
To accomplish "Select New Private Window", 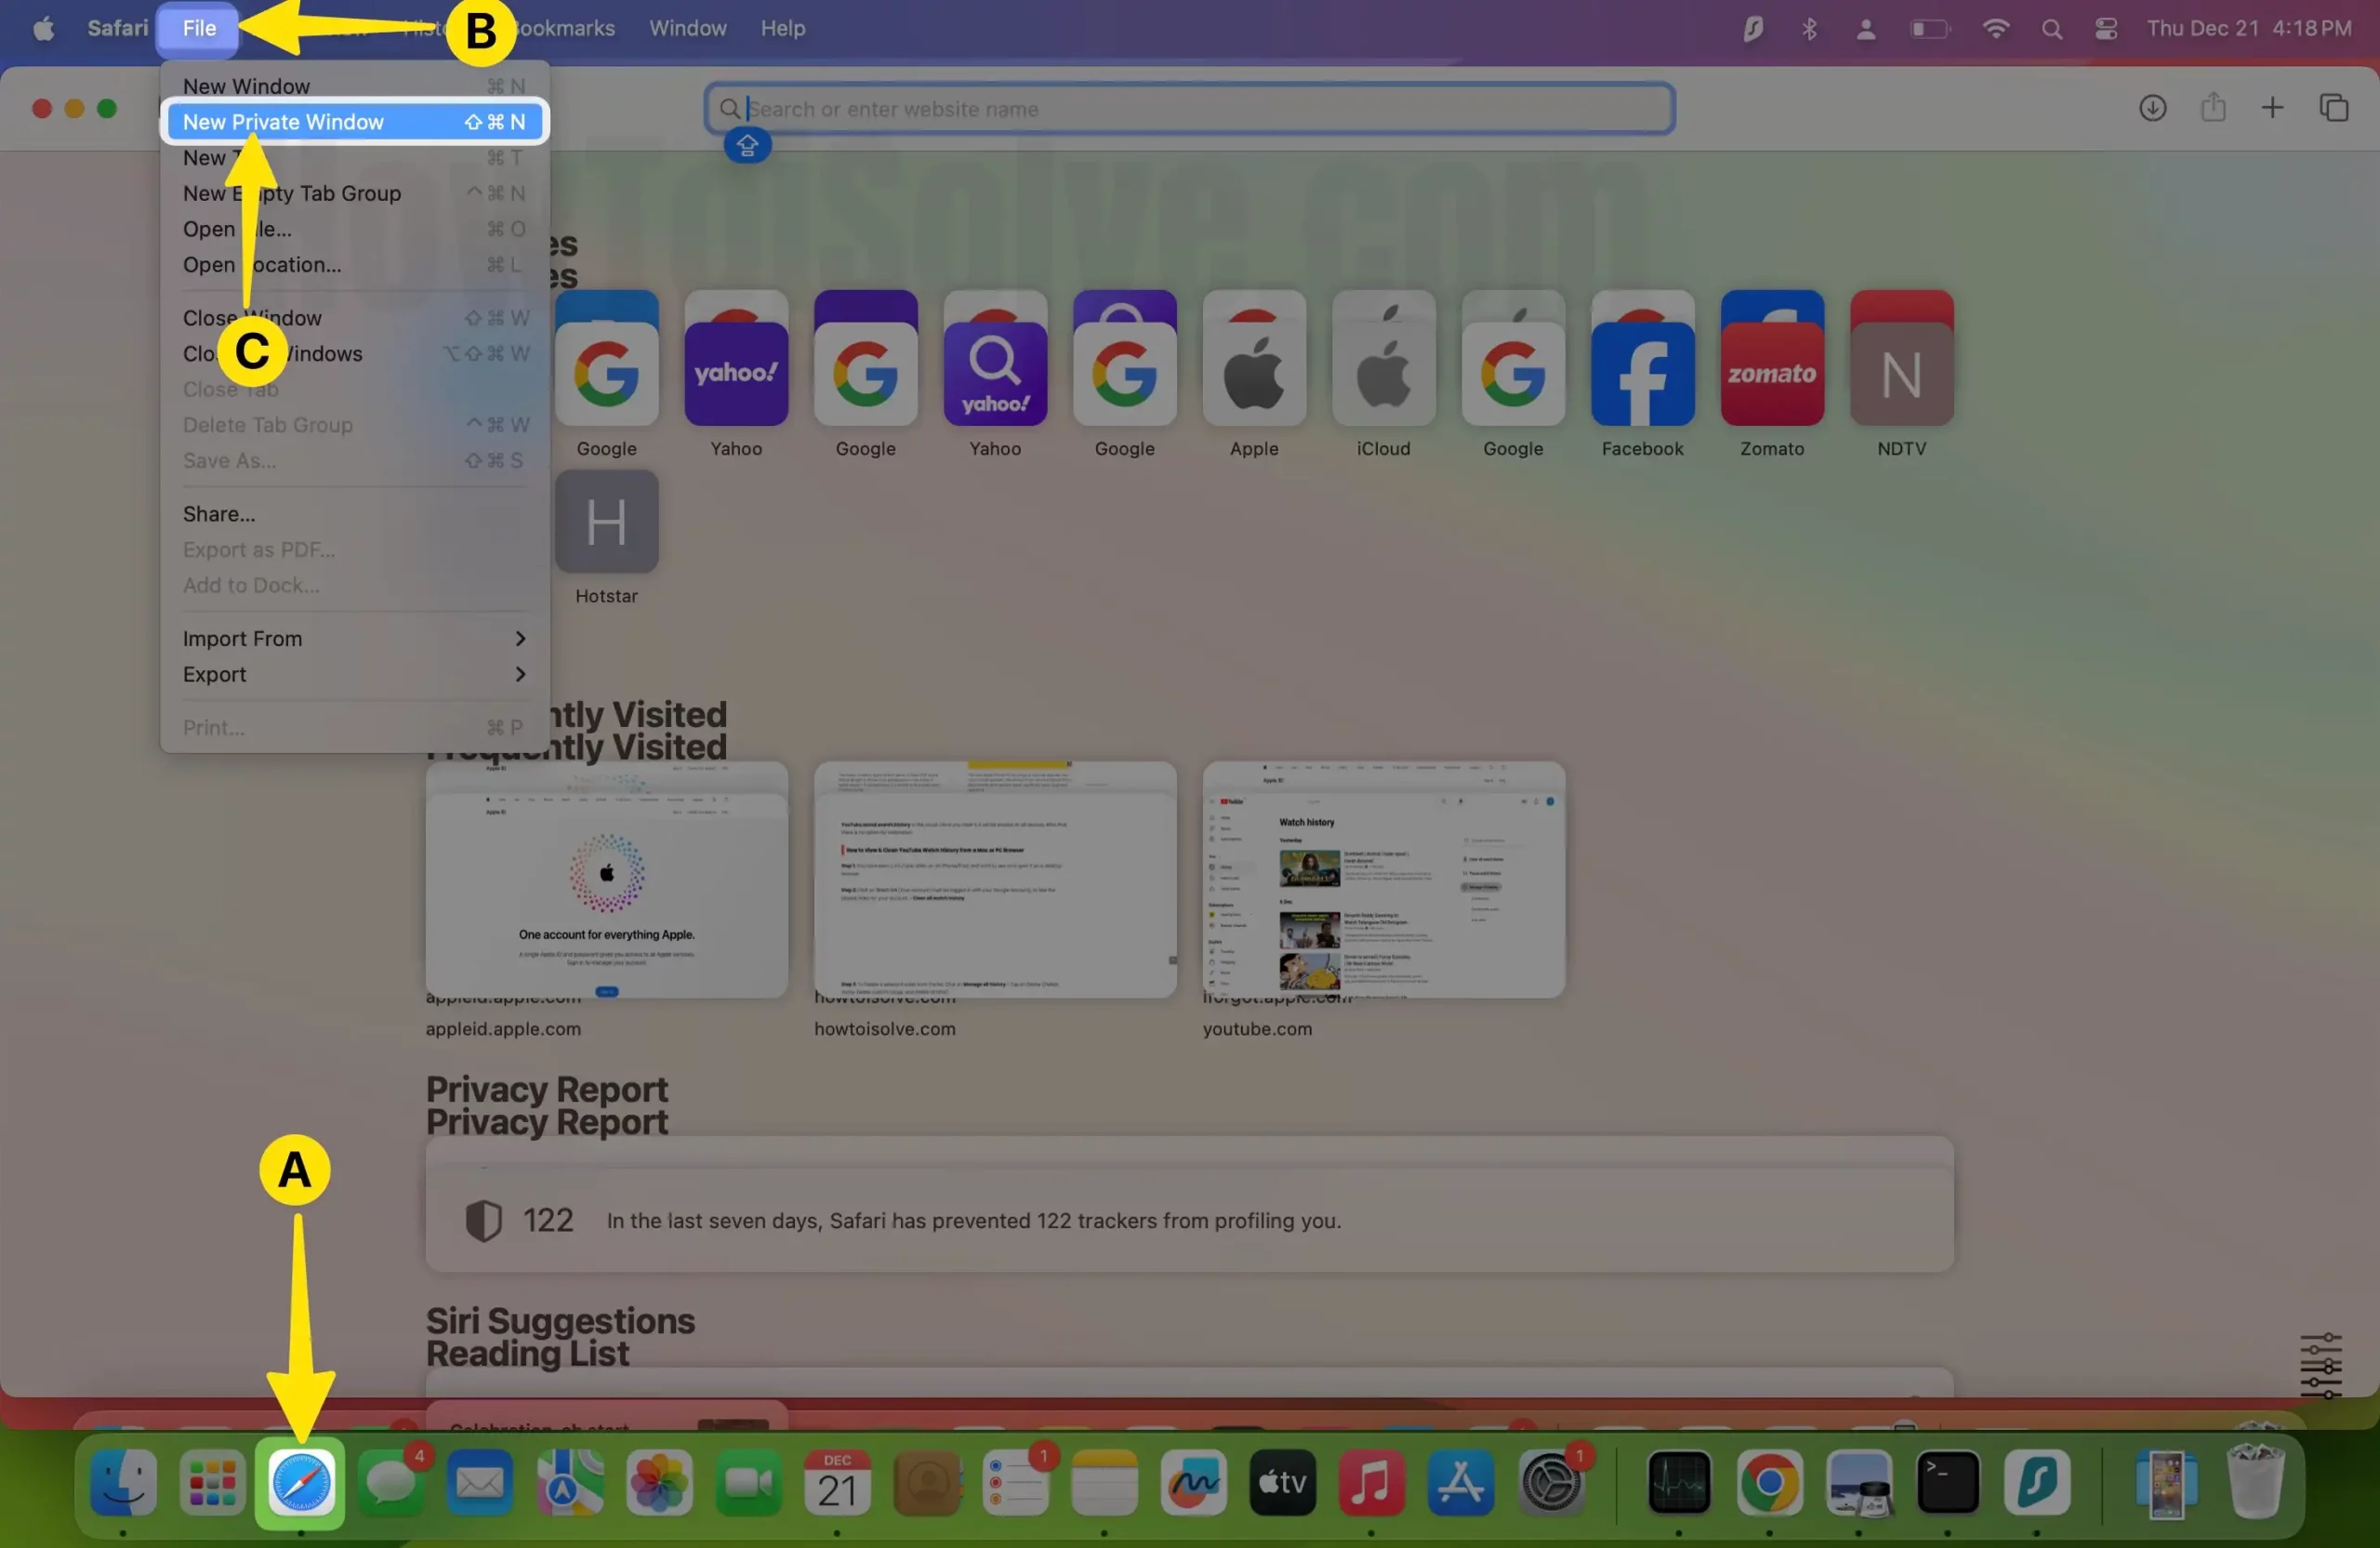I will point(354,122).
